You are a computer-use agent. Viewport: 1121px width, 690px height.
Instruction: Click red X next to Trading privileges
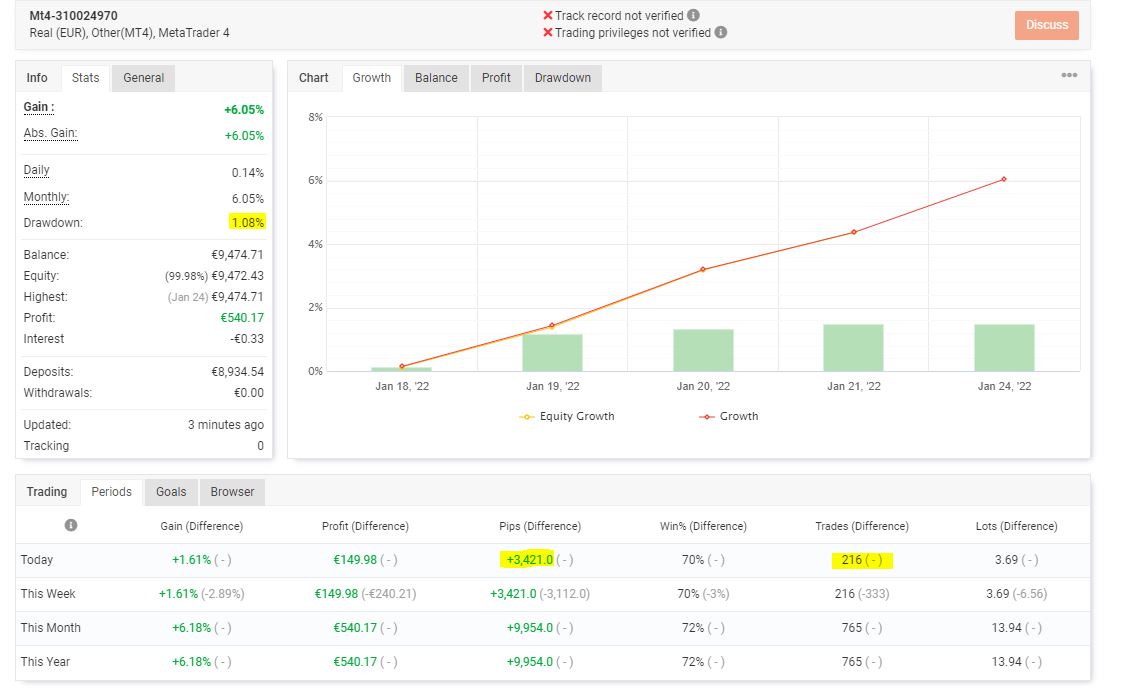coord(548,32)
